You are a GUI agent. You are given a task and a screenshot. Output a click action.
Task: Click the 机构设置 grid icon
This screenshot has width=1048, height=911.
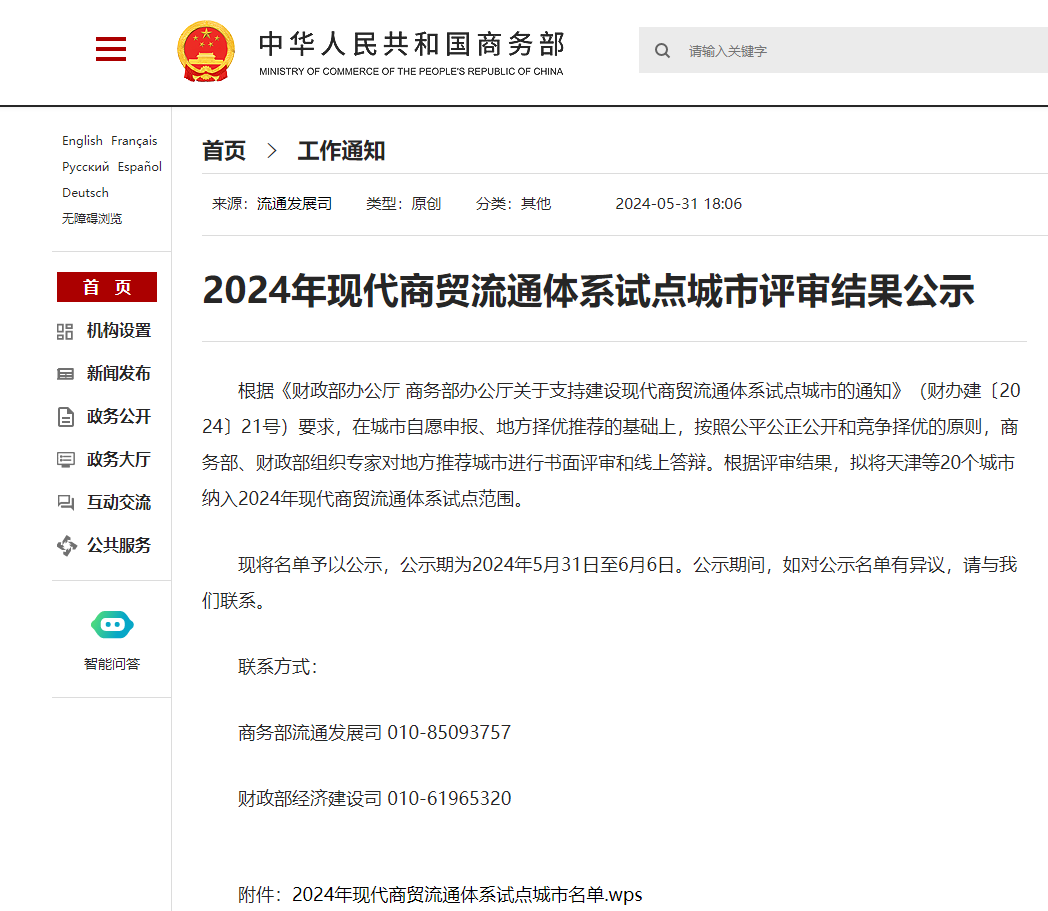[x=66, y=331]
